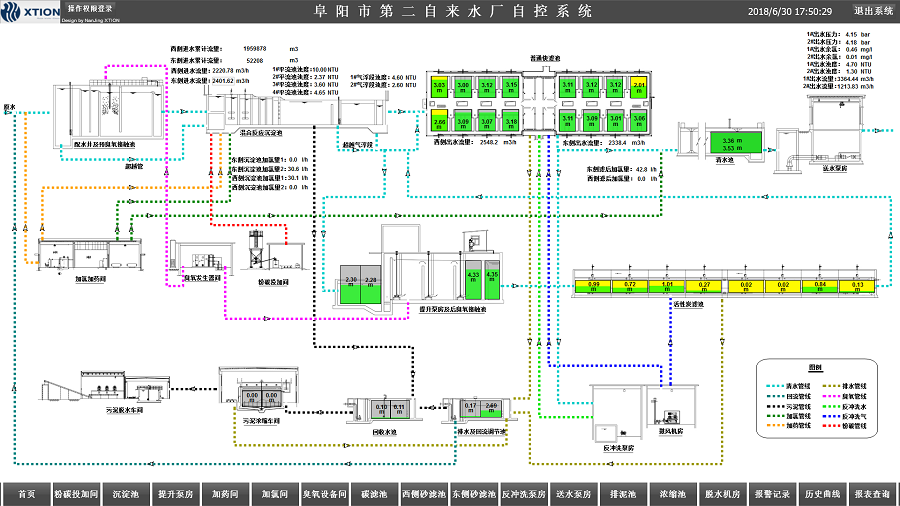Go to the 首页 home tab
900x506 pixels.
(x=27, y=494)
